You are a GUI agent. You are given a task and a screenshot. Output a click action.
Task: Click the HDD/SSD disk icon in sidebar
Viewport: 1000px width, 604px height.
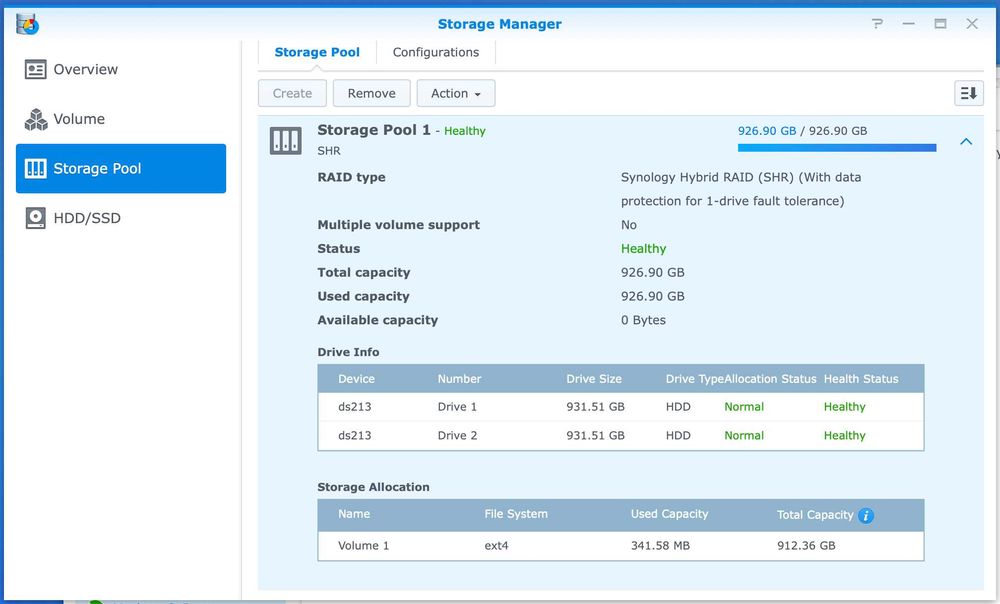[x=36, y=218]
